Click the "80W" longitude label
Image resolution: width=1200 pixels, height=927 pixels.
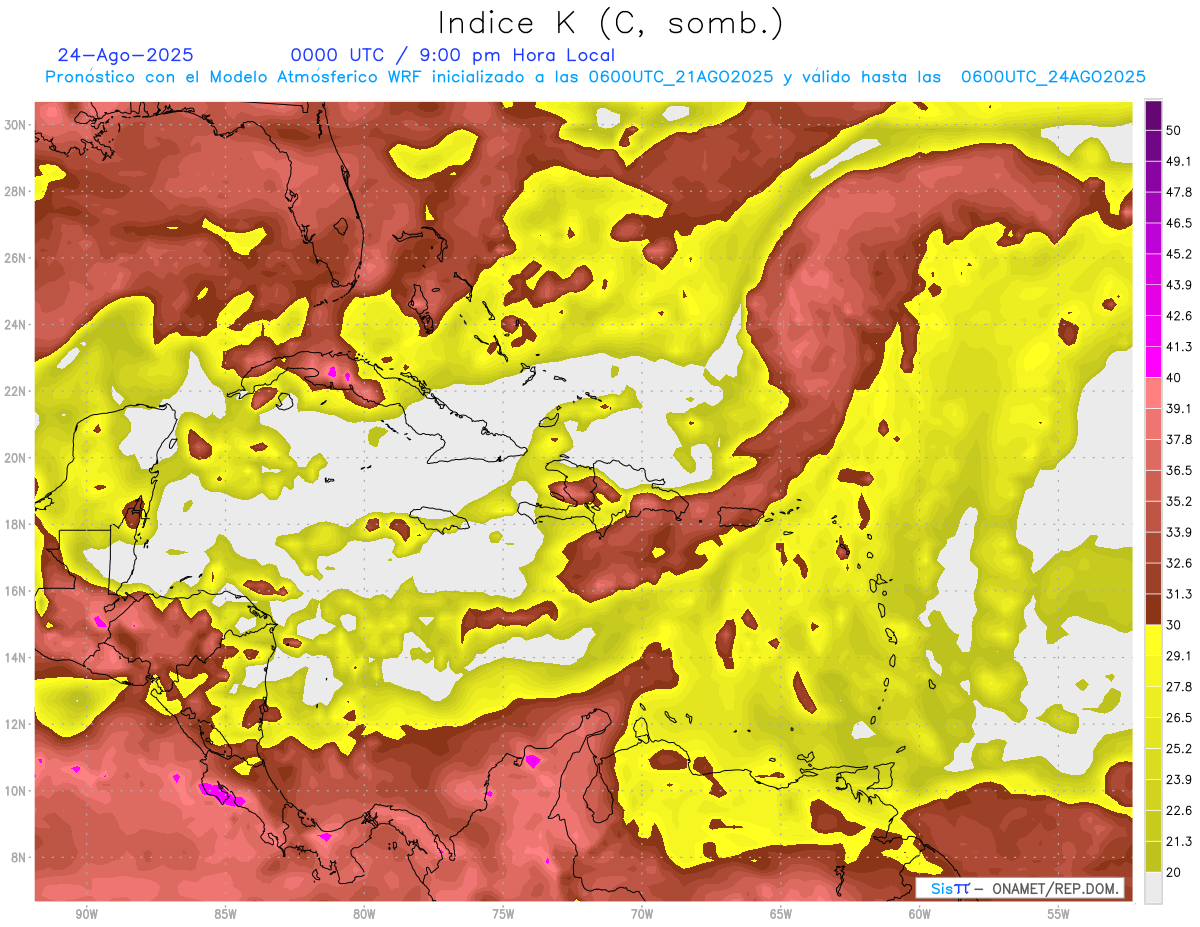point(364,915)
